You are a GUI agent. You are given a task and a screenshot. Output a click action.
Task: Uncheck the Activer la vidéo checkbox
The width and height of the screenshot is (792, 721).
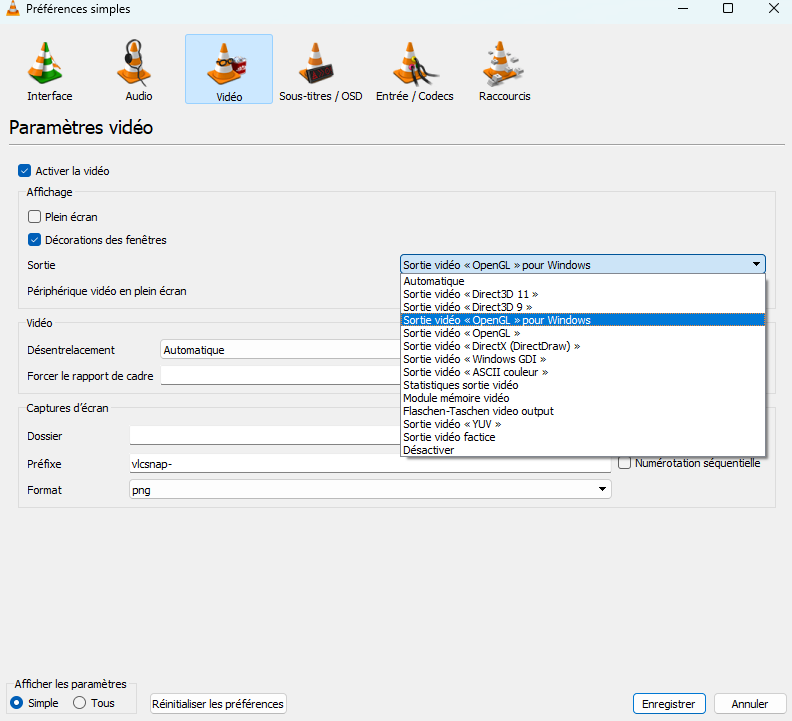pos(25,171)
